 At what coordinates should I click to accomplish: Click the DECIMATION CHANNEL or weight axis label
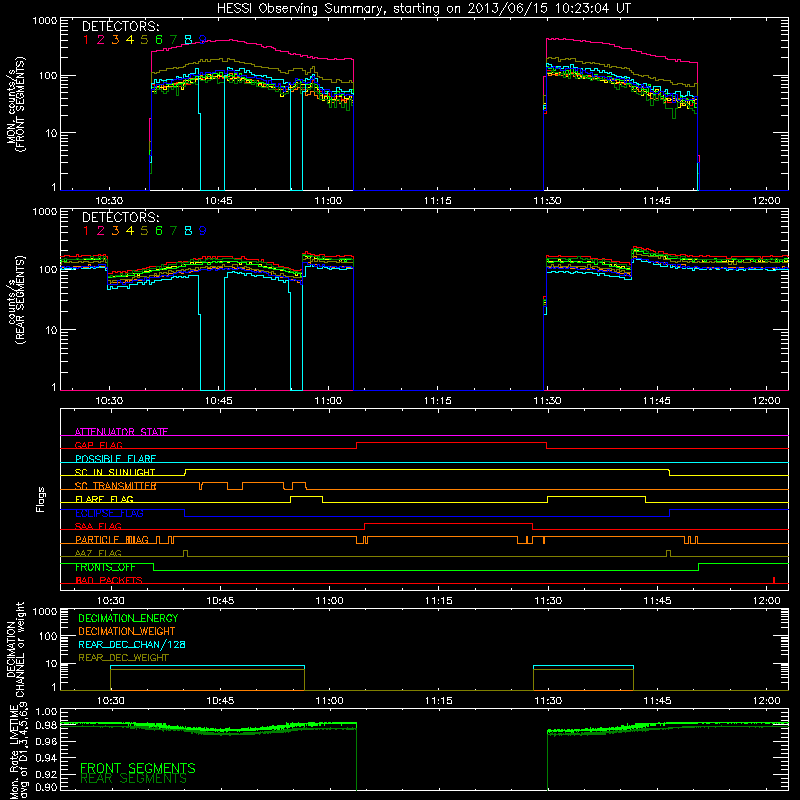(15, 649)
